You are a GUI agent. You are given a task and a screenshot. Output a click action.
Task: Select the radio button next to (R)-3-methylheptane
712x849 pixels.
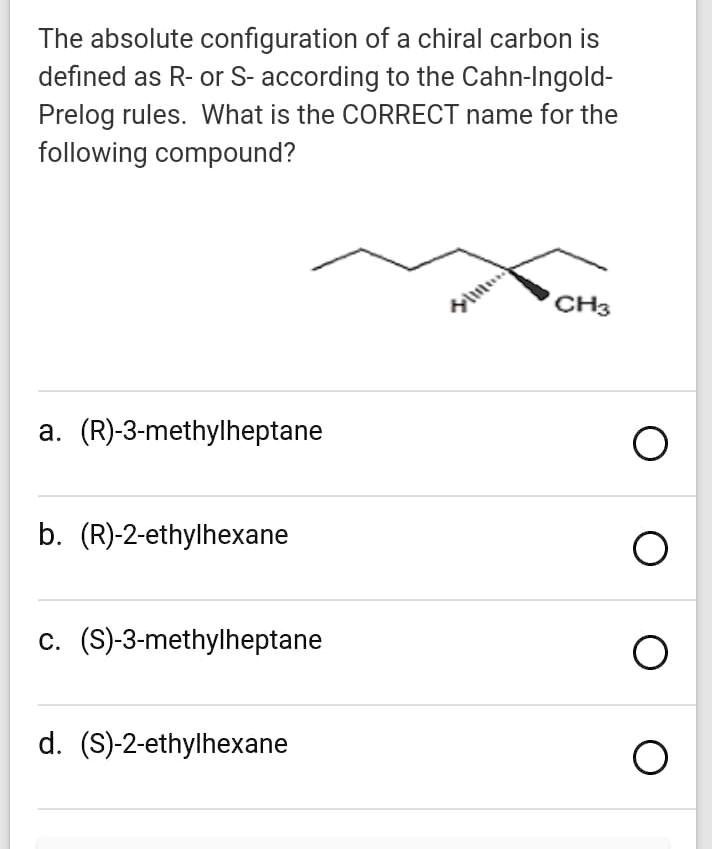(651, 442)
